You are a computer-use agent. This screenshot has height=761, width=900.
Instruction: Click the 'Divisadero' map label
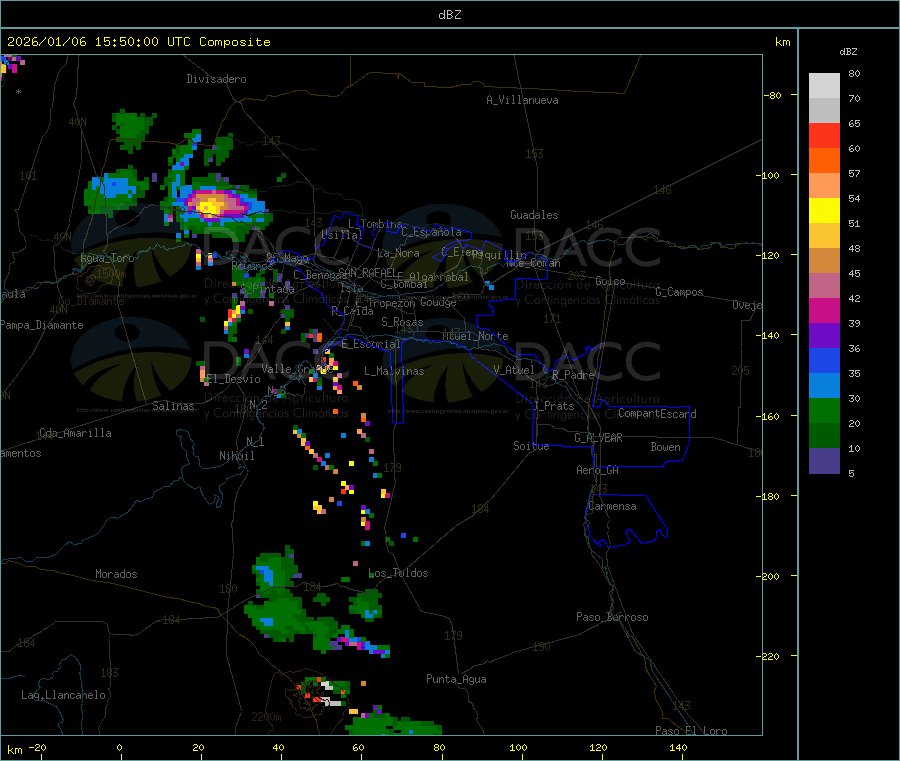point(216,79)
